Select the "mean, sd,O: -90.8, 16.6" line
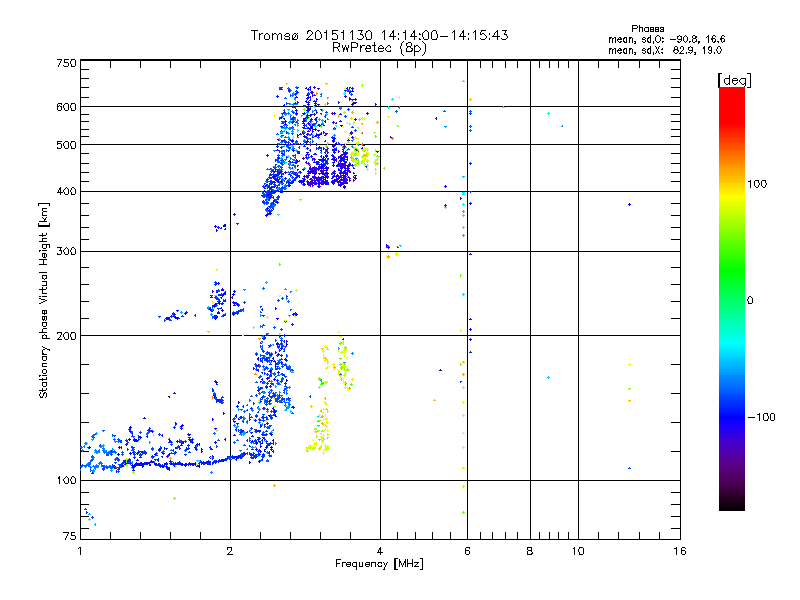 click(666, 39)
